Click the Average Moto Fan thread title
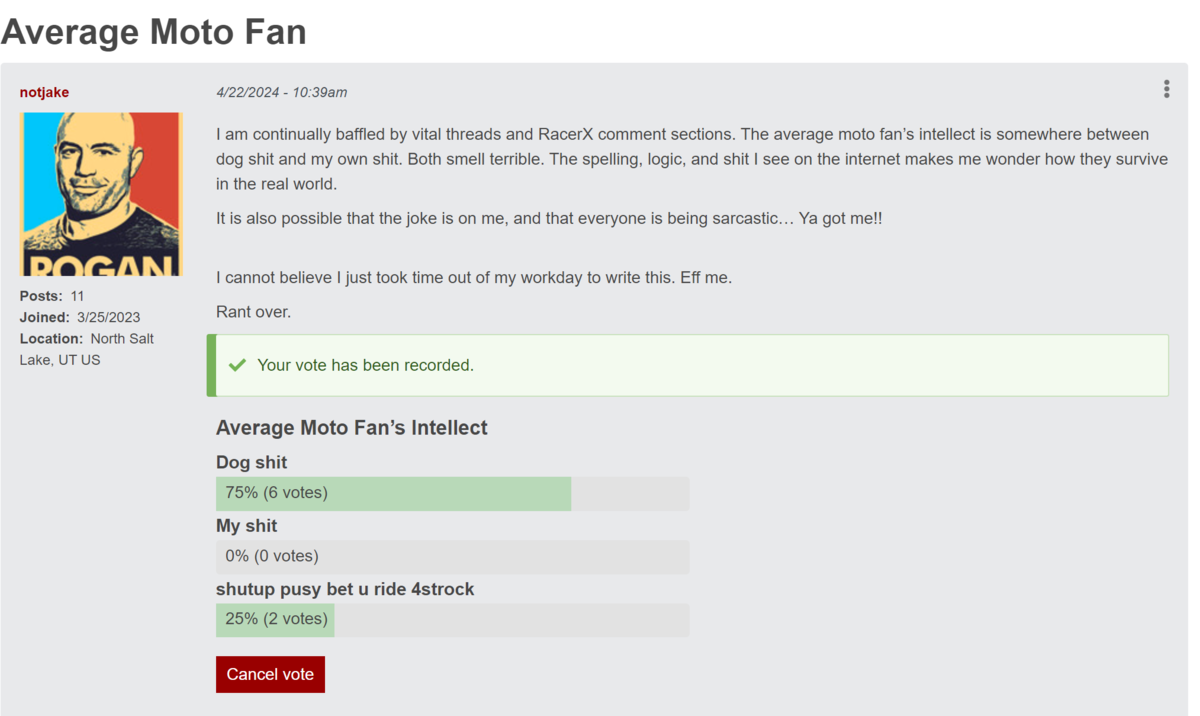The height and width of the screenshot is (716, 1200). pyautogui.click(x=154, y=32)
